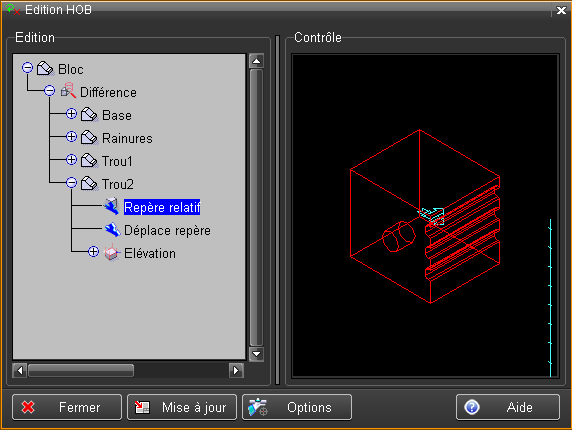Expand the Elévation node
This screenshot has width=572, height=430.
pos(93,251)
